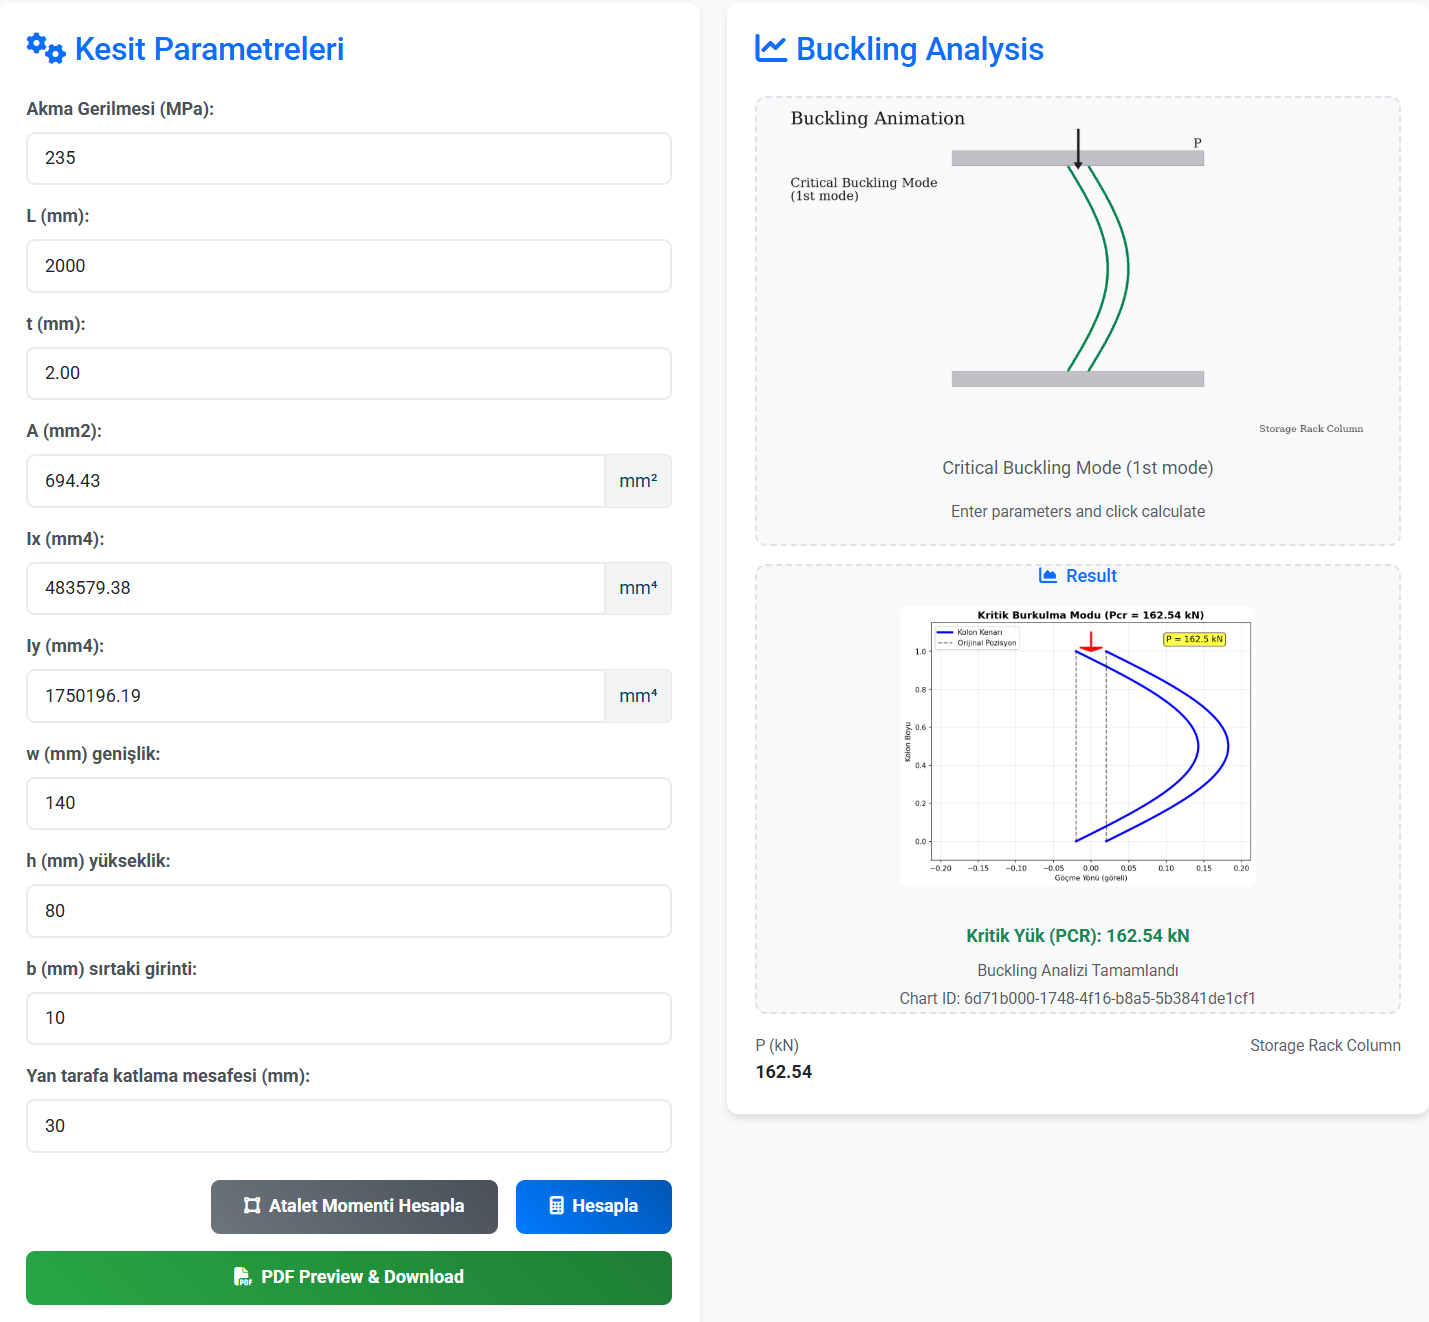Open the Kritik Burkulma Modu result chart

1077,746
